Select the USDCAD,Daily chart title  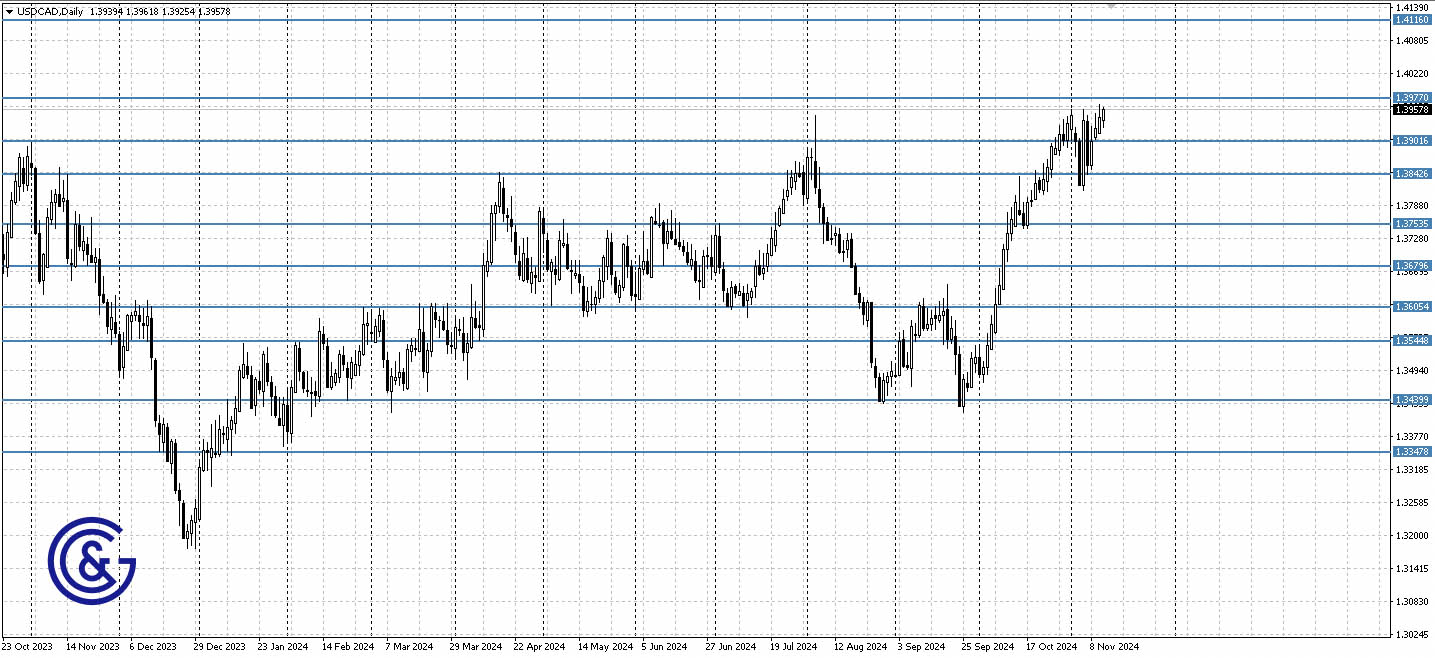click(49, 11)
